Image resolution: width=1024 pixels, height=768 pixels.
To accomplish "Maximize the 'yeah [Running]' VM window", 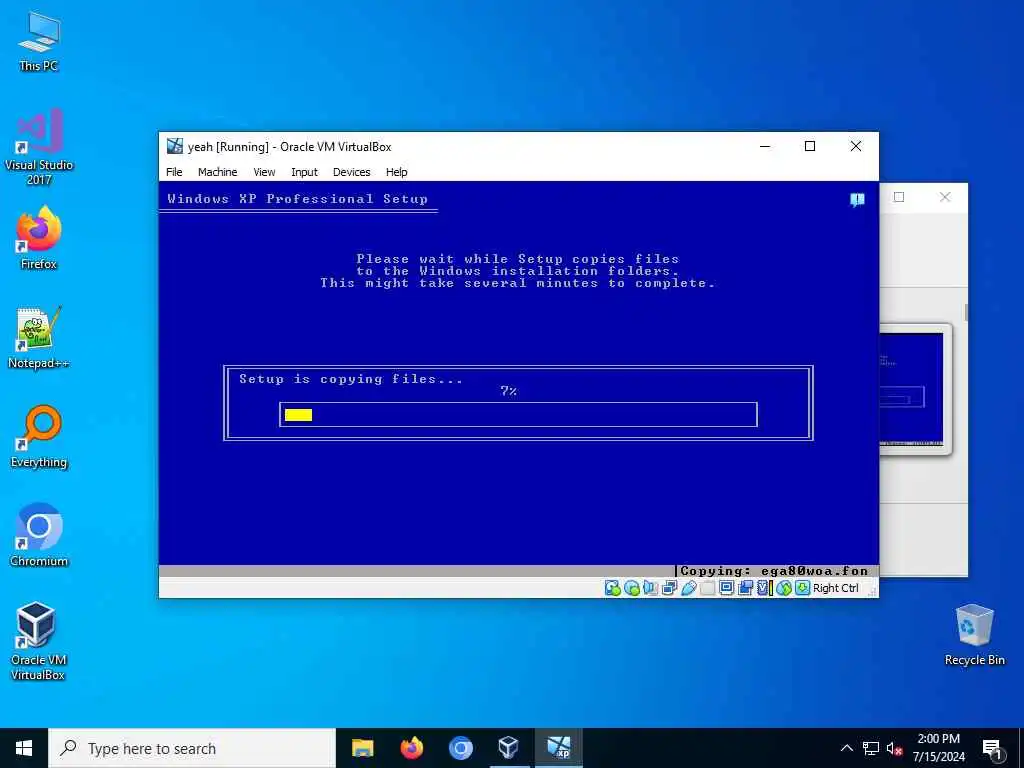I will coord(810,146).
